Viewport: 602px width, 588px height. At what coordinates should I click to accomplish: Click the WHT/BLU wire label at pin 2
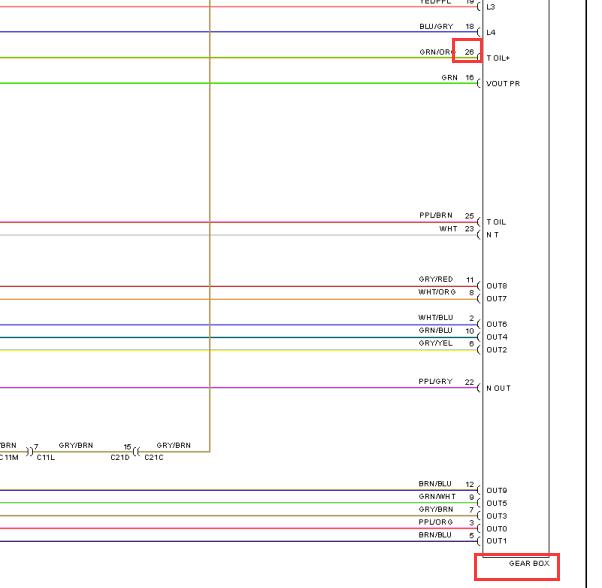point(435,318)
